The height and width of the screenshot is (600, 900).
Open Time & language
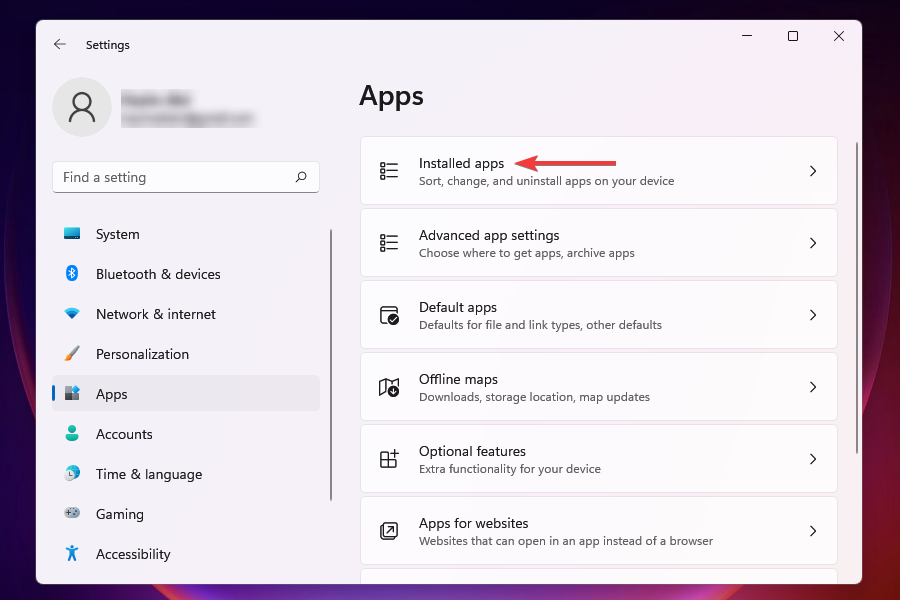(x=186, y=474)
